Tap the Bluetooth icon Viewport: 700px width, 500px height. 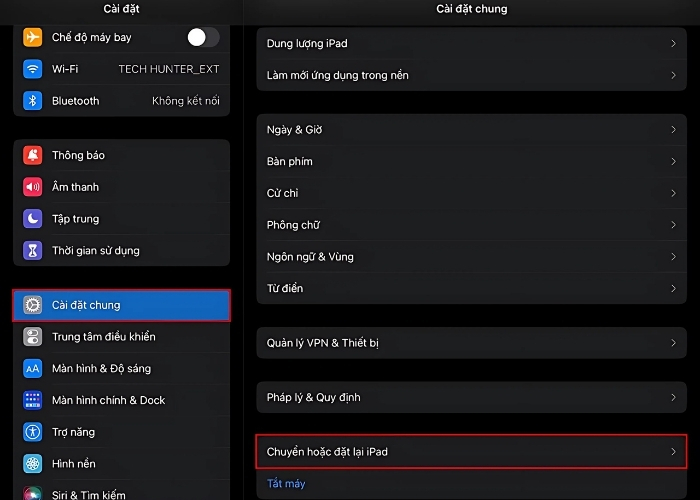click(x=33, y=101)
